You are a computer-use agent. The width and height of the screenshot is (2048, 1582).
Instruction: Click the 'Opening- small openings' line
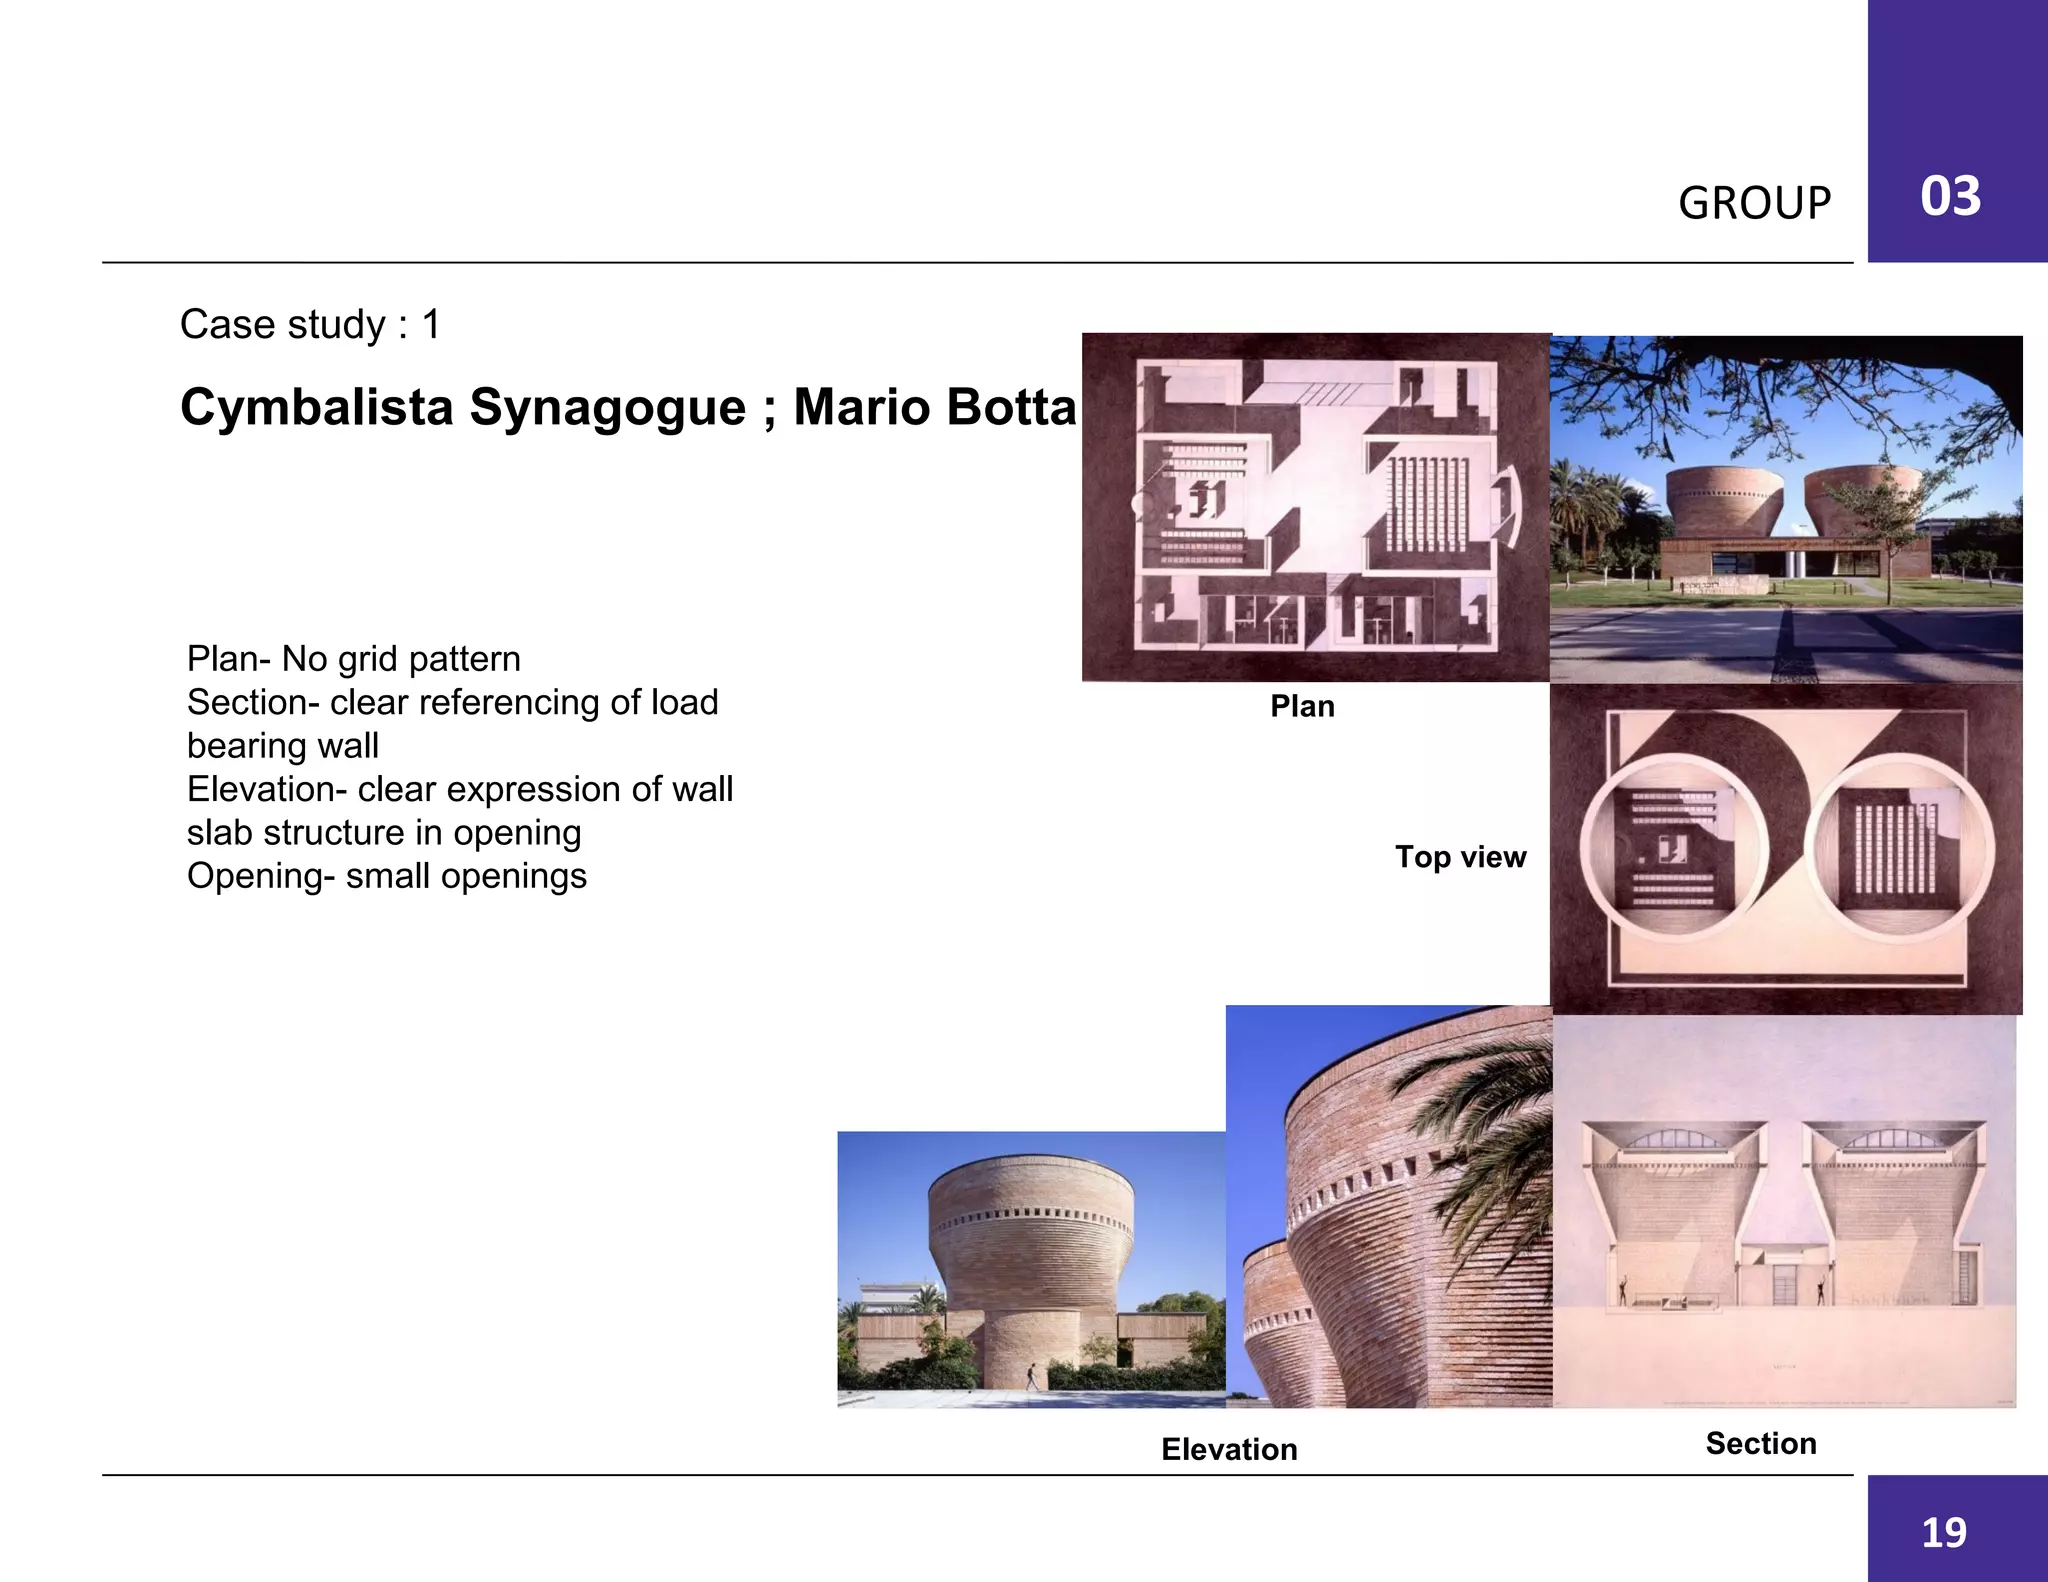click(387, 876)
